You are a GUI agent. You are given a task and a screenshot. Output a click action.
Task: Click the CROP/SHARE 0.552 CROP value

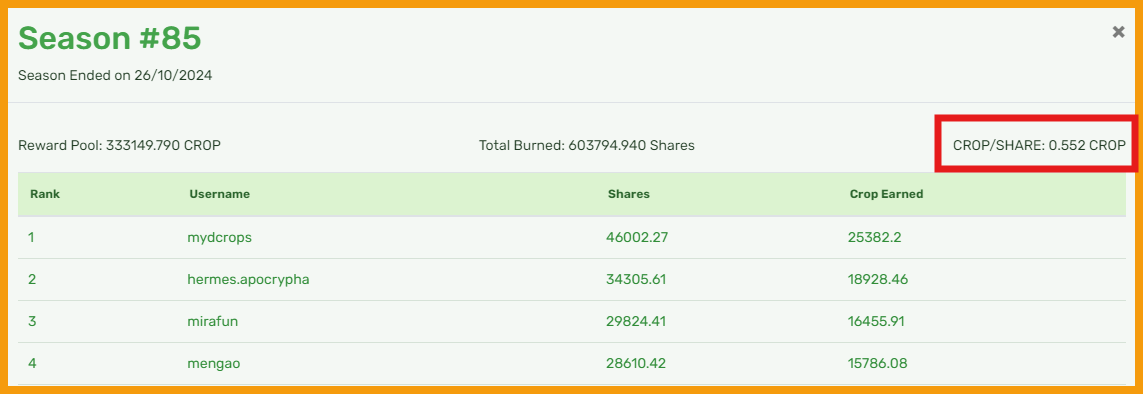[1039, 145]
